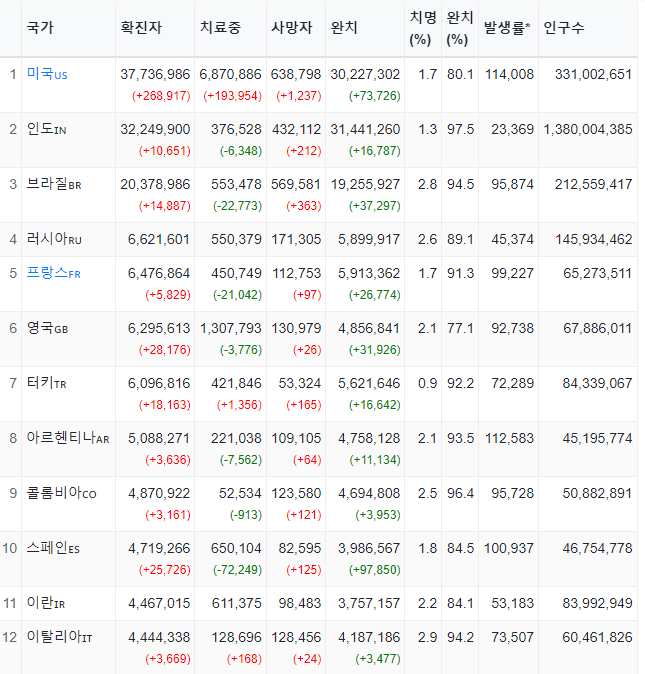Screen dimensions: 645x674
Task: Click Turkey population 84,339,067
Action: point(597,383)
